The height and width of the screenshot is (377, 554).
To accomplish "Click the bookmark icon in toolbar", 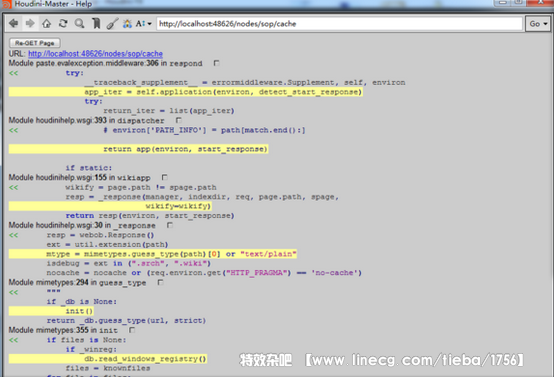I will pos(96,23).
